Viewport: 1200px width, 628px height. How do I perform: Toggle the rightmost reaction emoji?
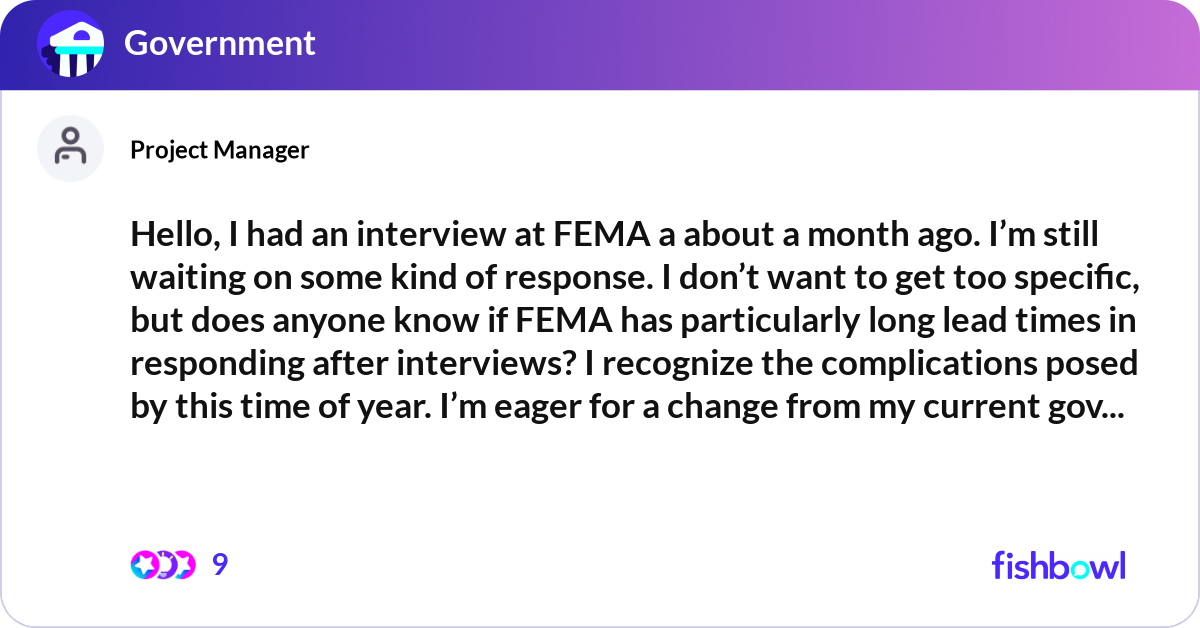coord(184,564)
